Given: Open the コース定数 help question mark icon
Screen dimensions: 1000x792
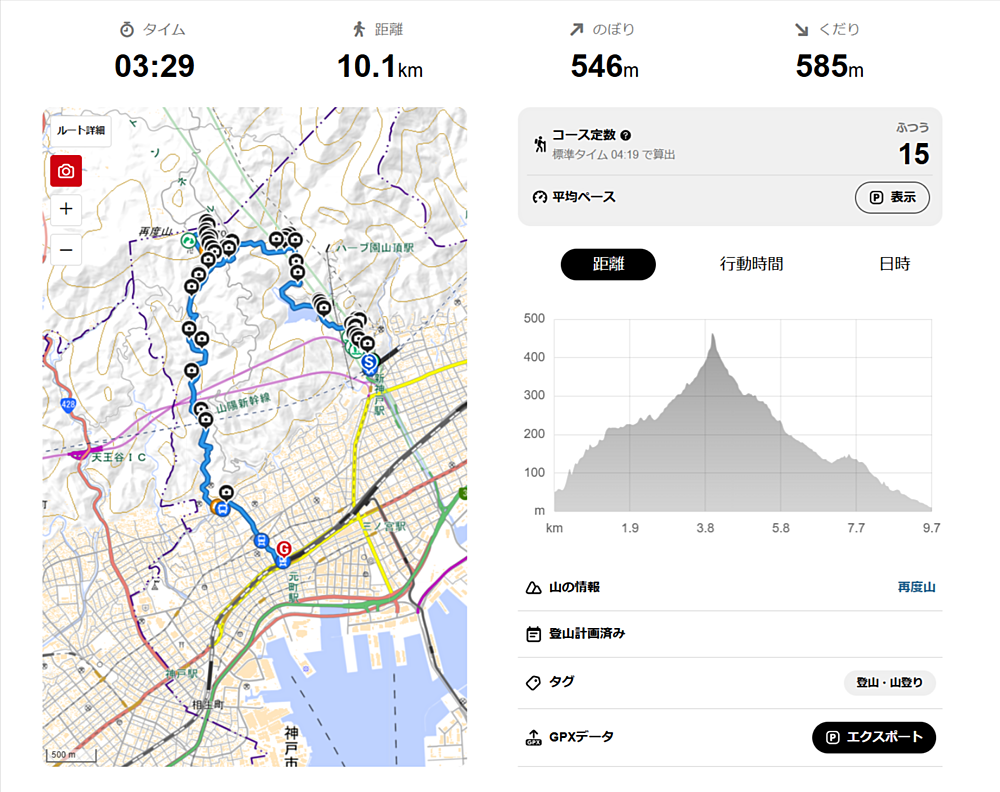Looking at the screenshot, I should pyautogui.click(x=626, y=135).
